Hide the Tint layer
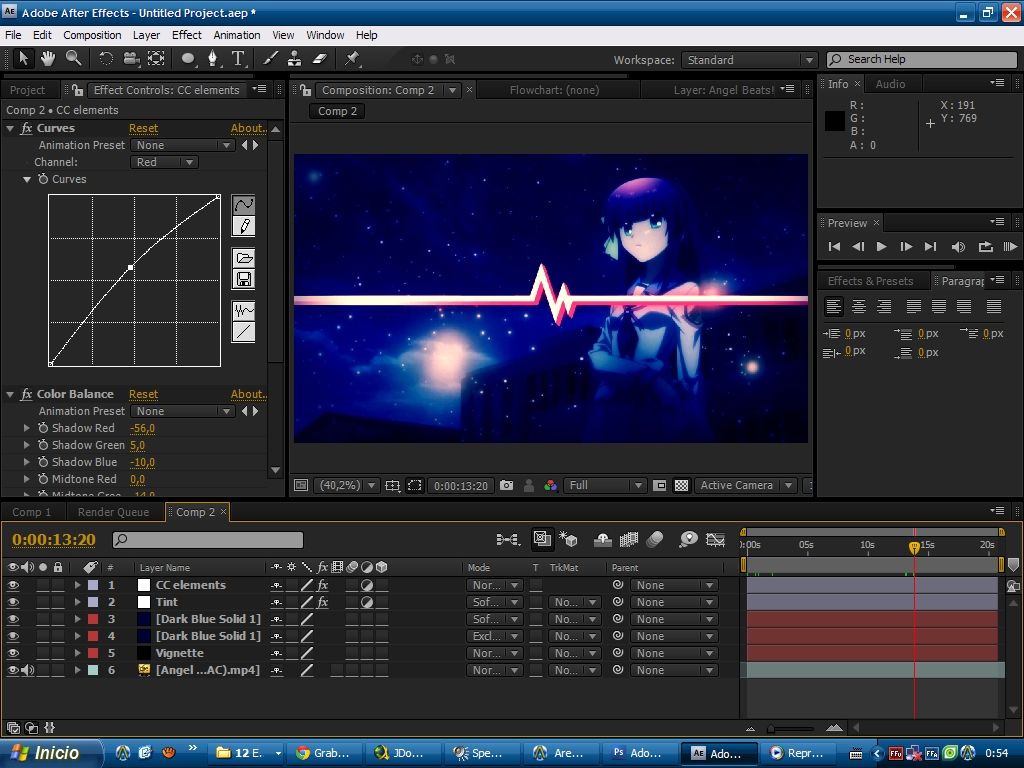Screen dimensions: 1024x768 [x=12, y=602]
